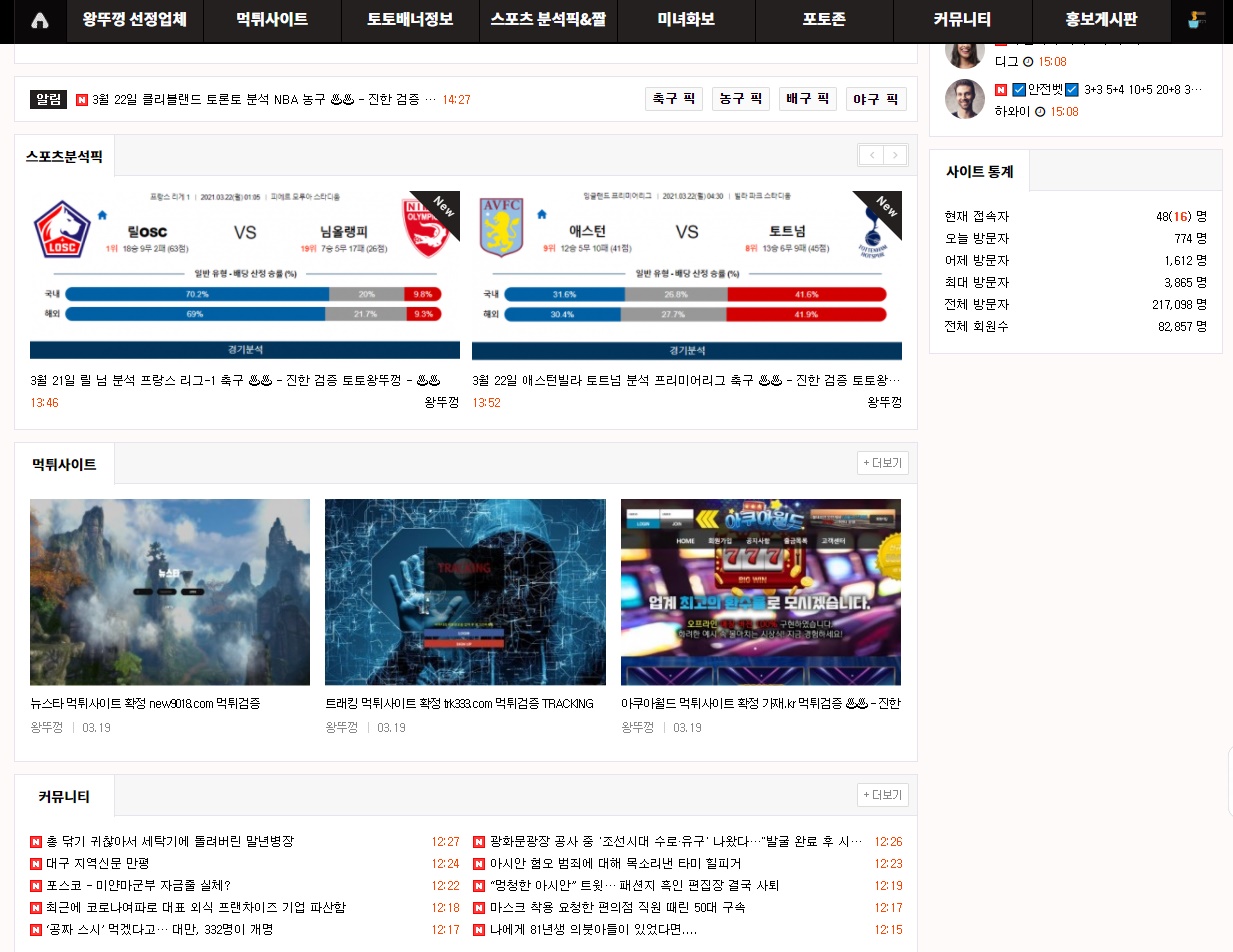The image size is (1233, 952).
Task: Click the N badge before 안전벳 post
Action: pos(1001,89)
